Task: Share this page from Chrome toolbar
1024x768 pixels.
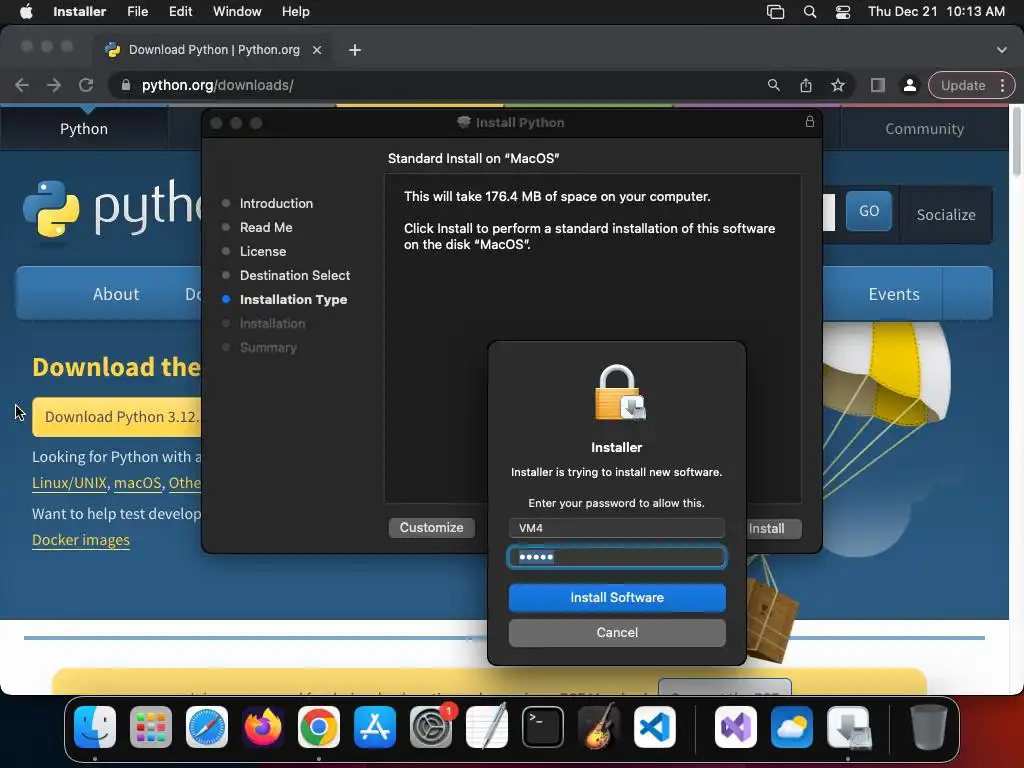Action: click(806, 85)
